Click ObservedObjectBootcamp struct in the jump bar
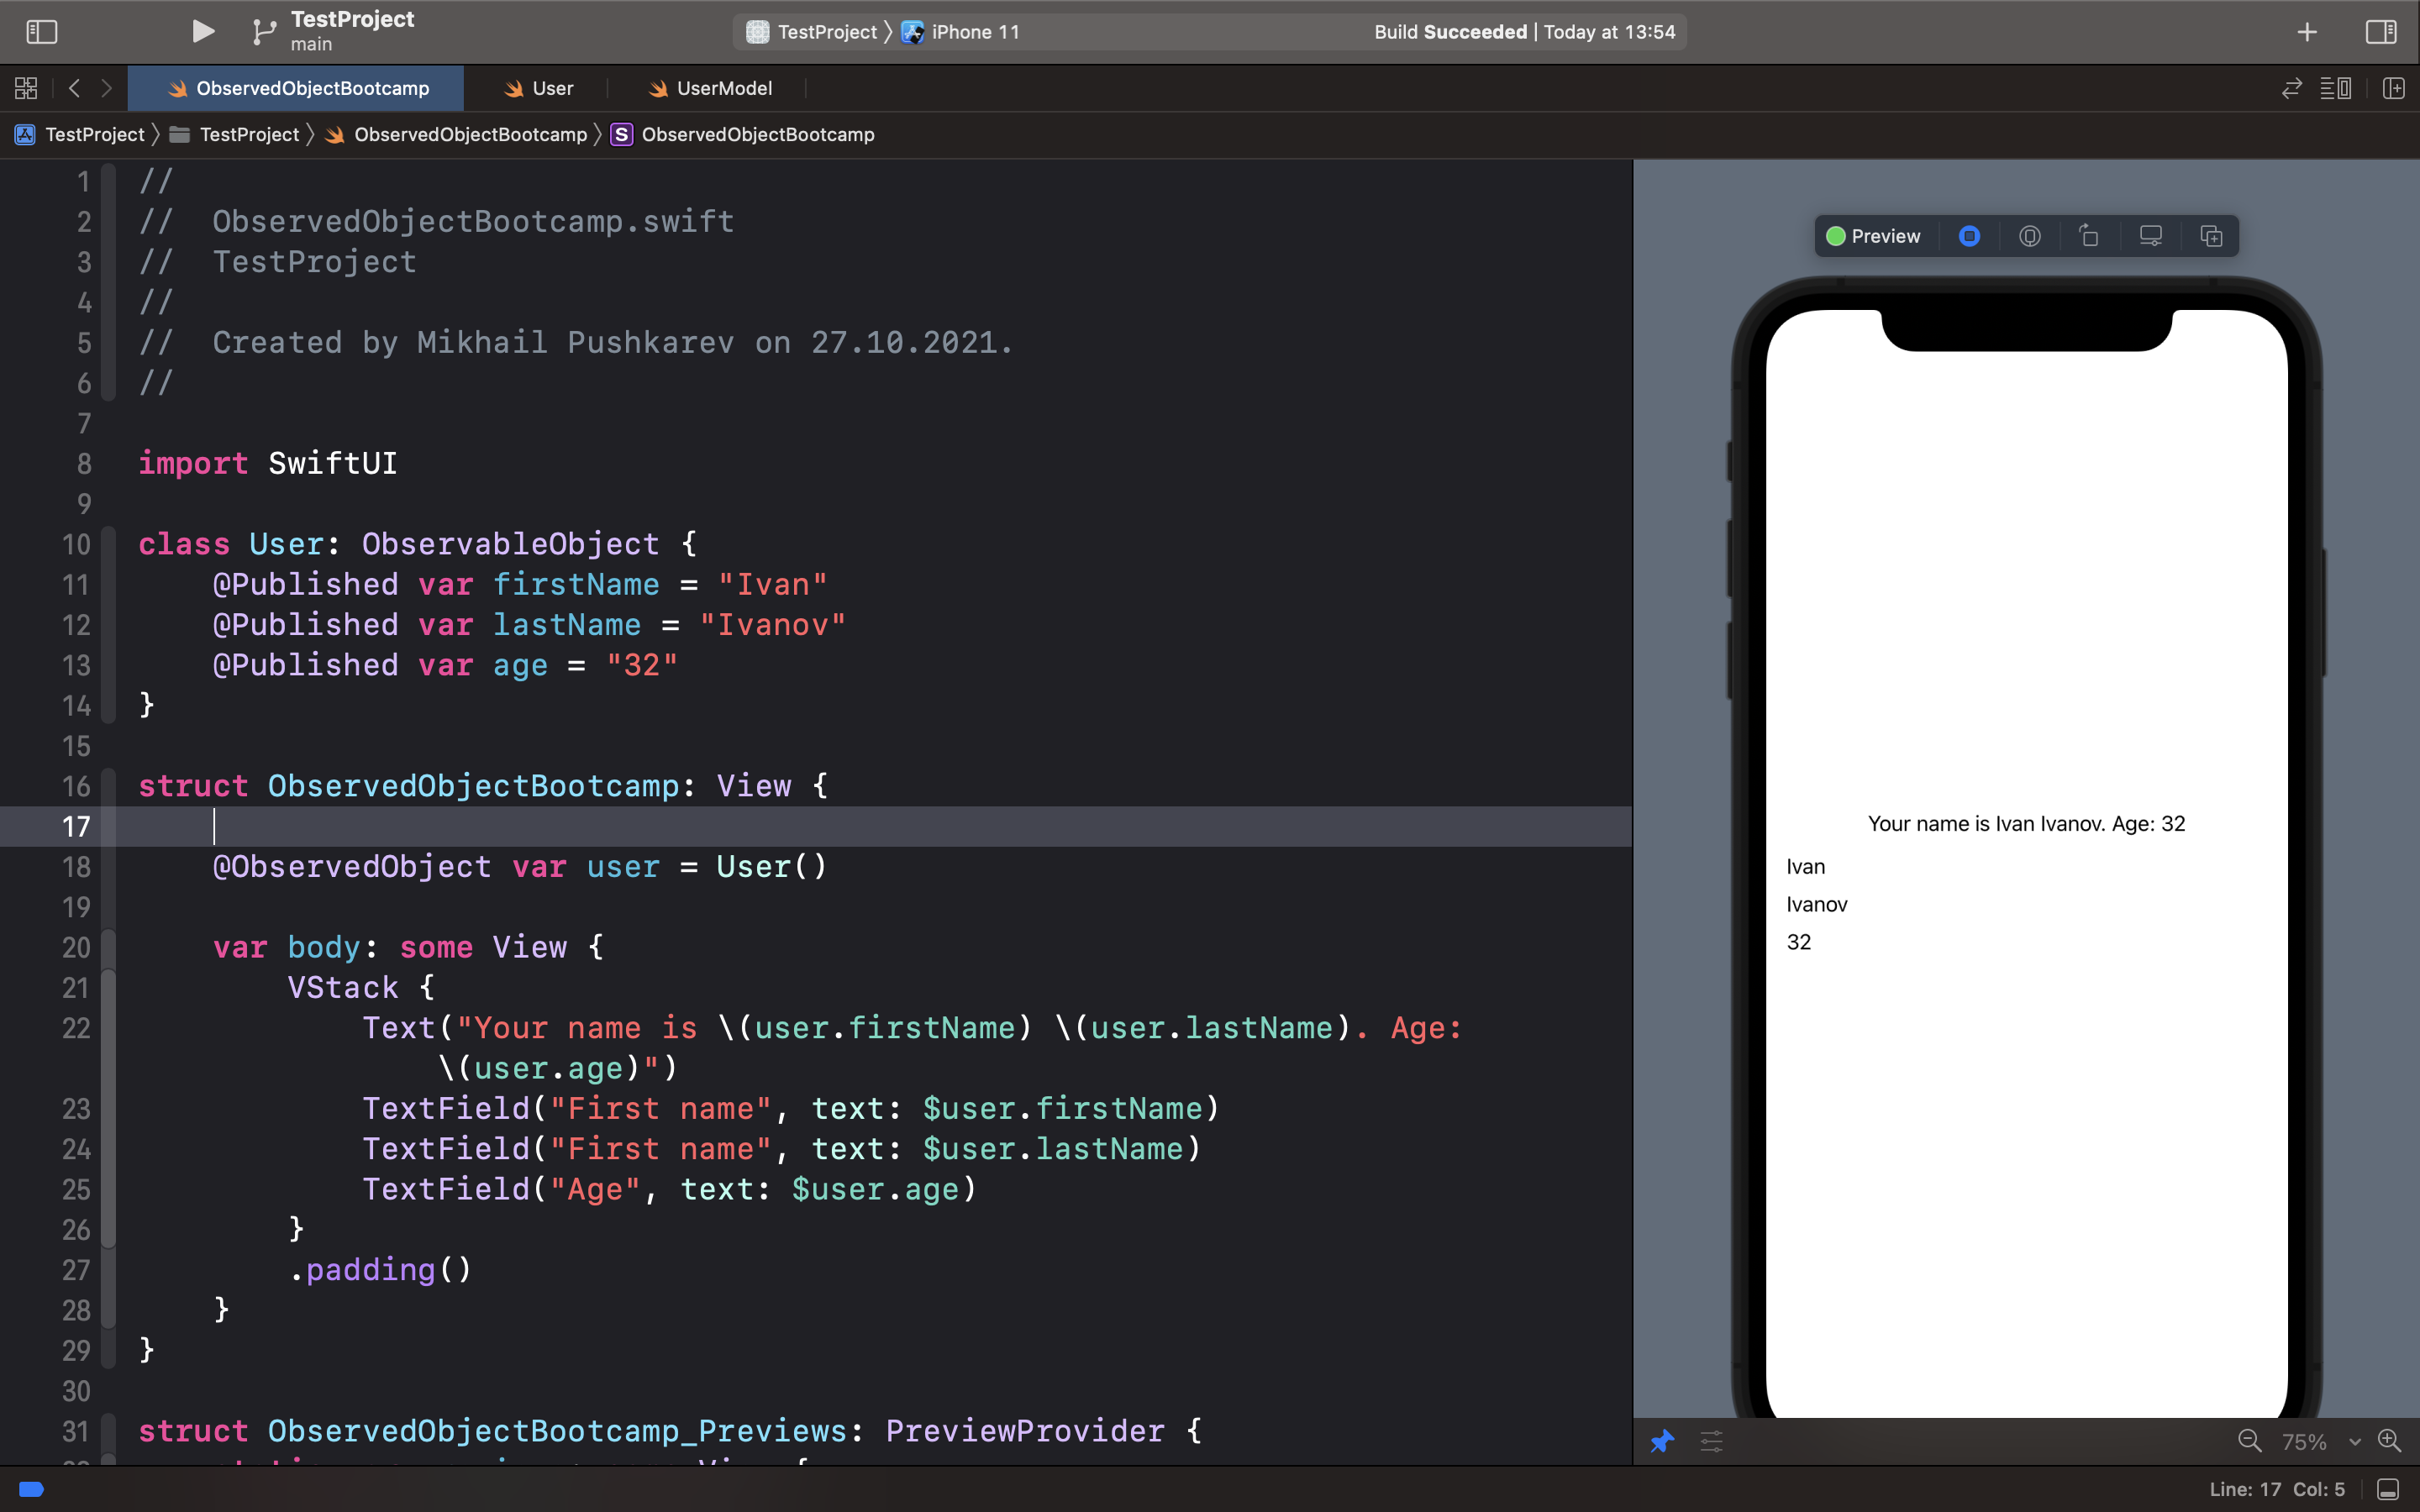This screenshot has width=2420, height=1512. tap(757, 134)
